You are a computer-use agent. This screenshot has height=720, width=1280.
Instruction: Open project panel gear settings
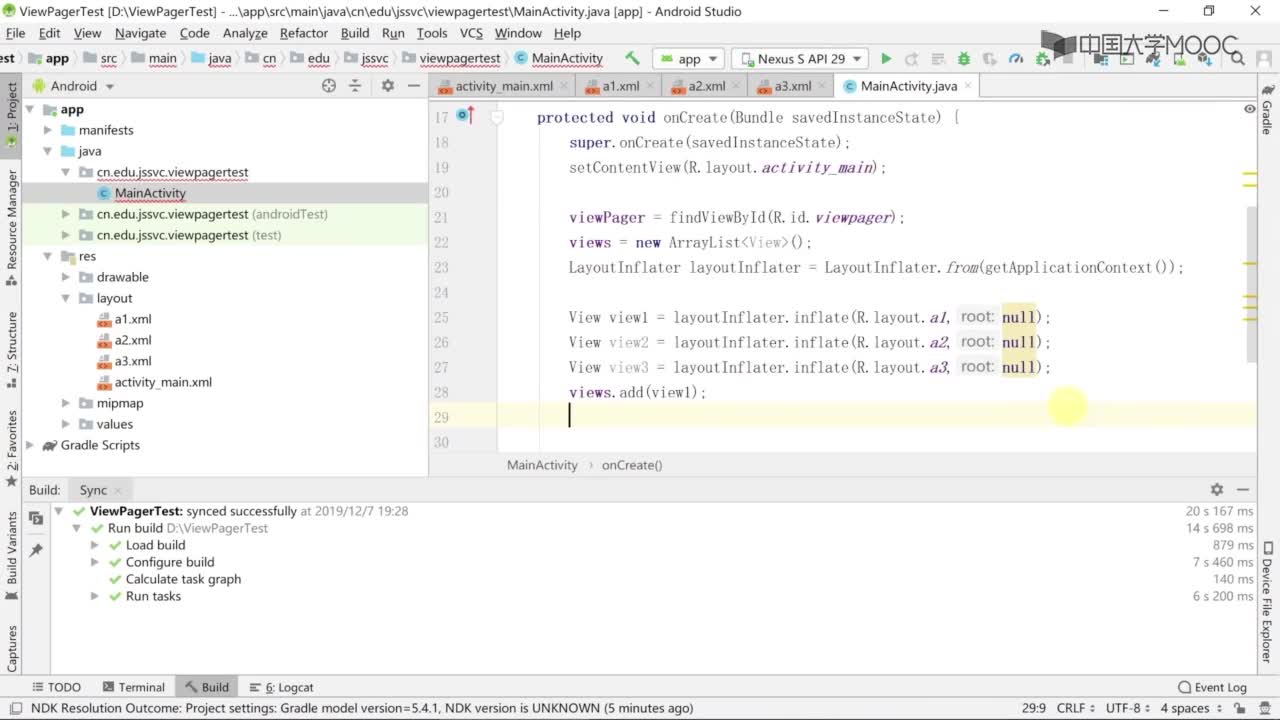(388, 86)
